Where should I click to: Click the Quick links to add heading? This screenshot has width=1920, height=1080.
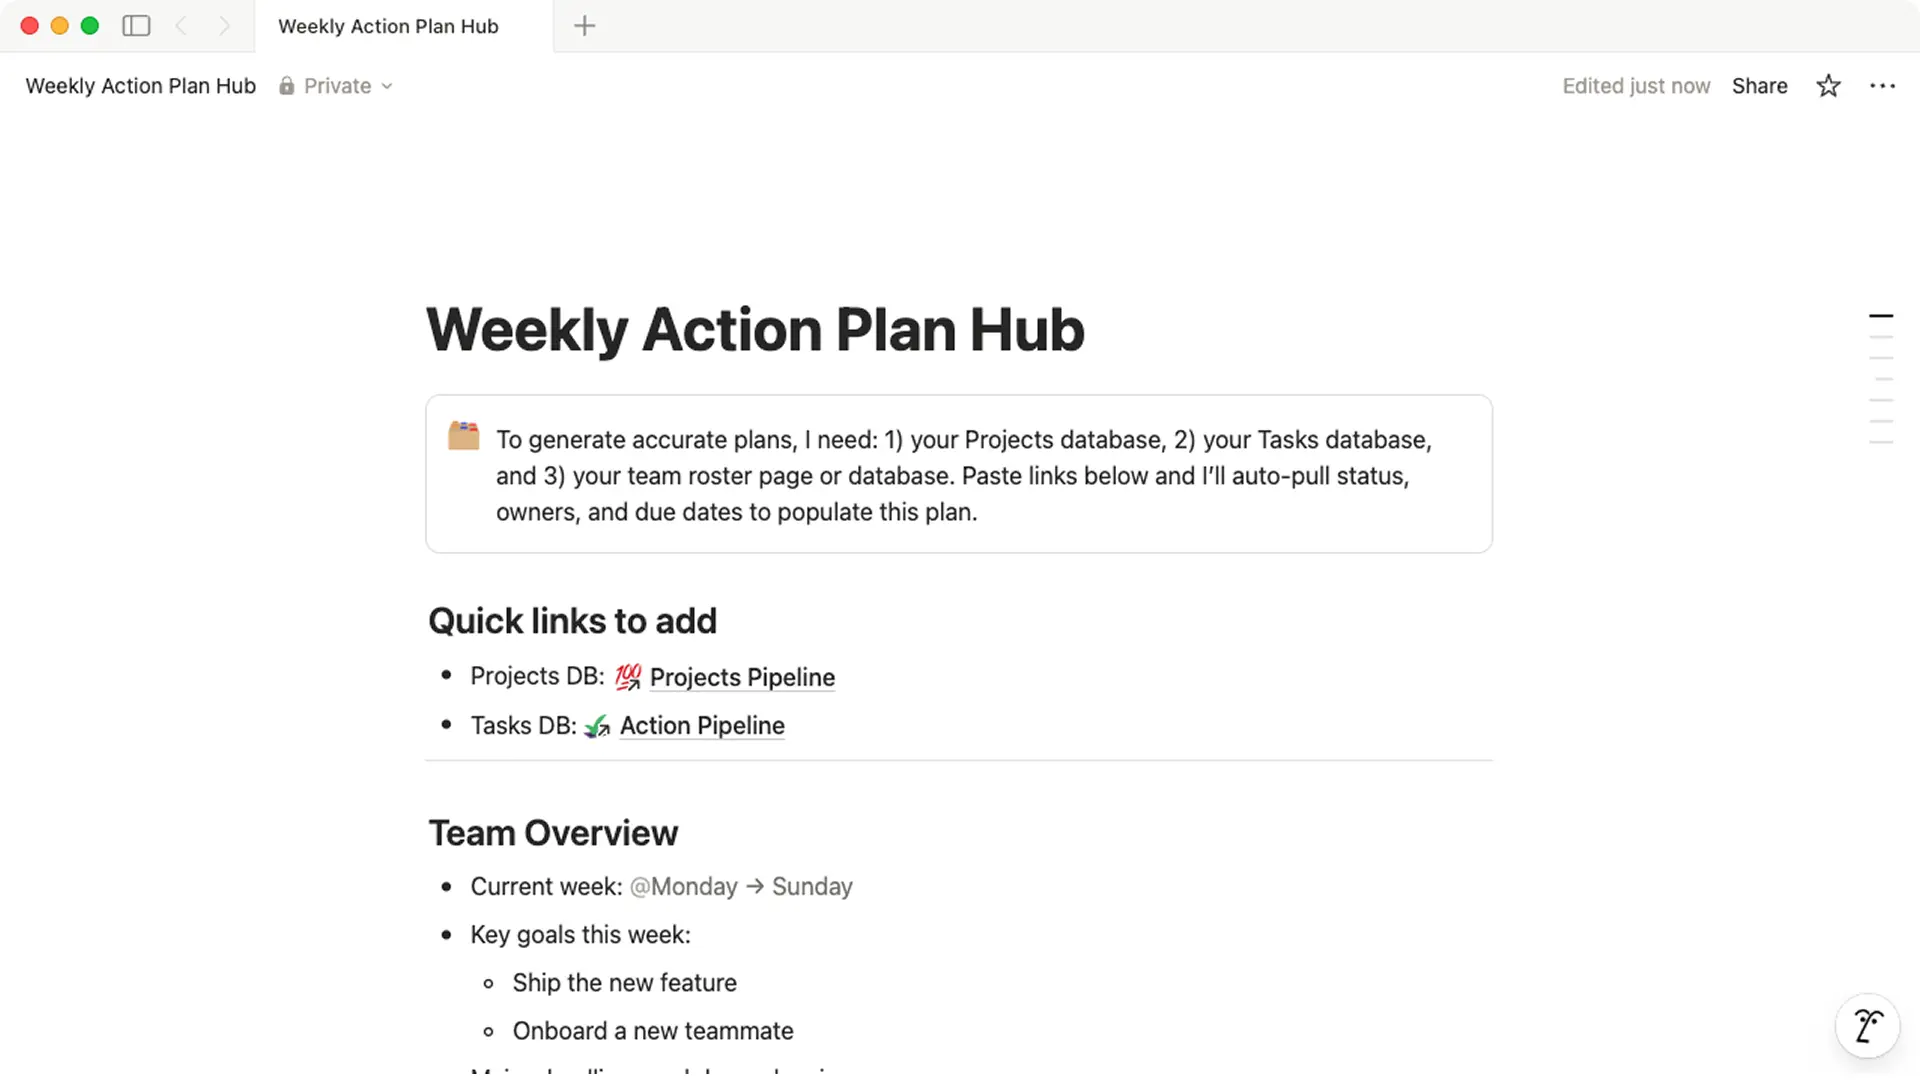[572, 621]
